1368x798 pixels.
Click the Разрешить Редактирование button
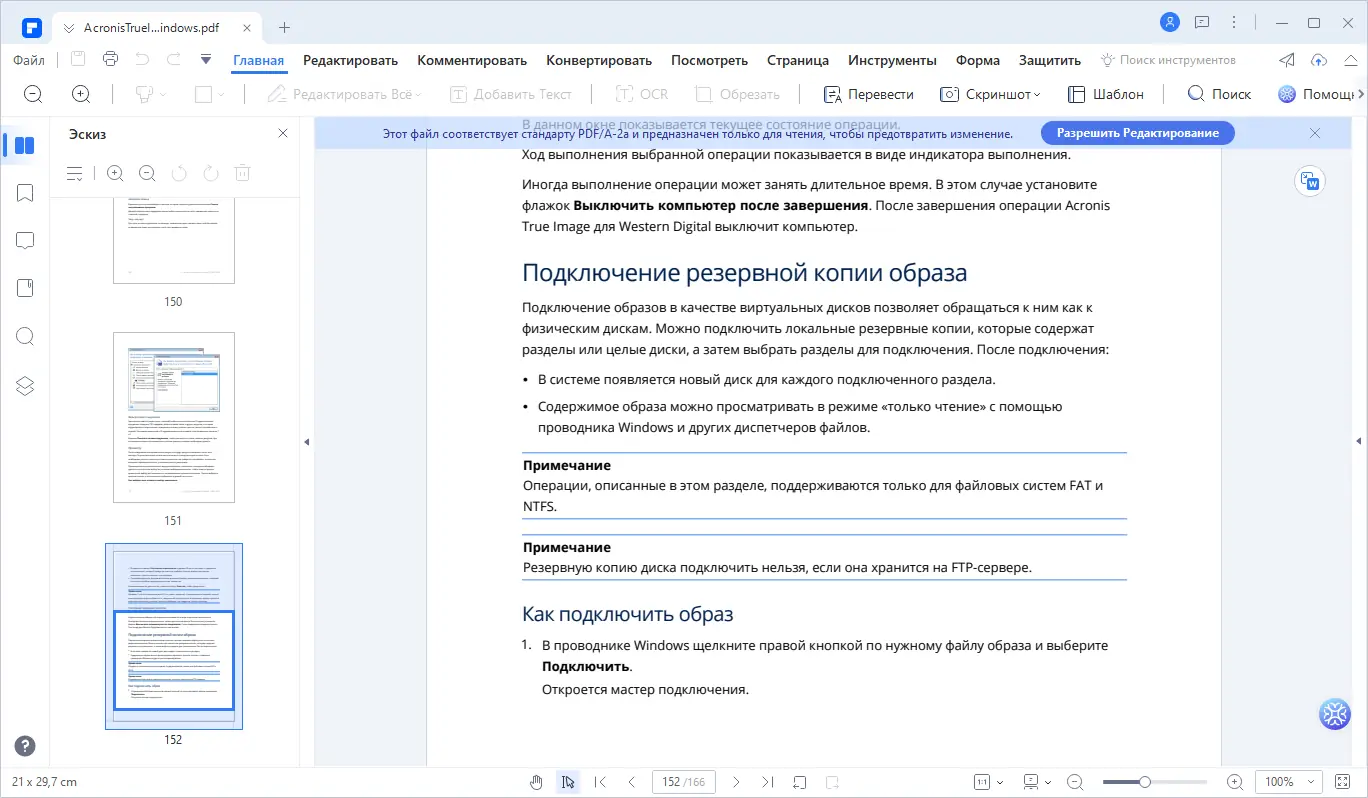[x=1137, y=132]
